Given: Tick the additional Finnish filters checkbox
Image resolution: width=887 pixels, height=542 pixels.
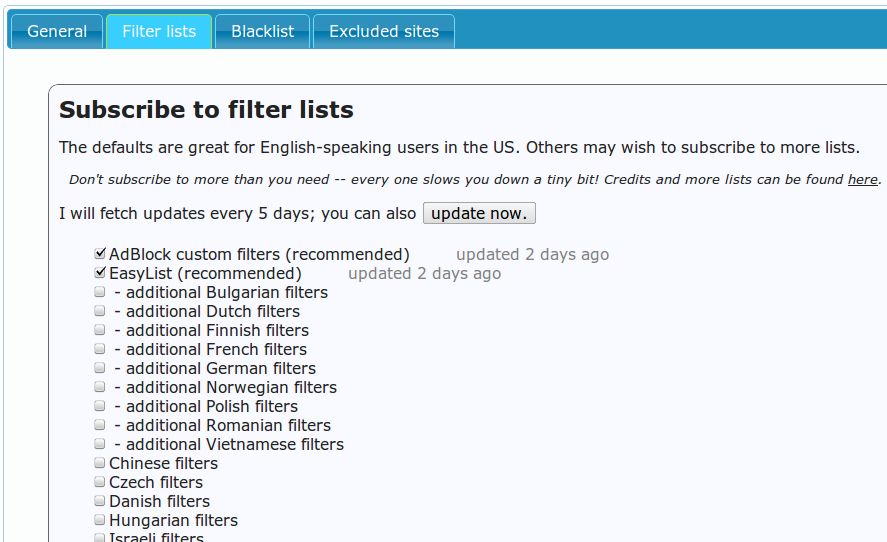Looking at the screenshot, I should (x=100, y=330).
